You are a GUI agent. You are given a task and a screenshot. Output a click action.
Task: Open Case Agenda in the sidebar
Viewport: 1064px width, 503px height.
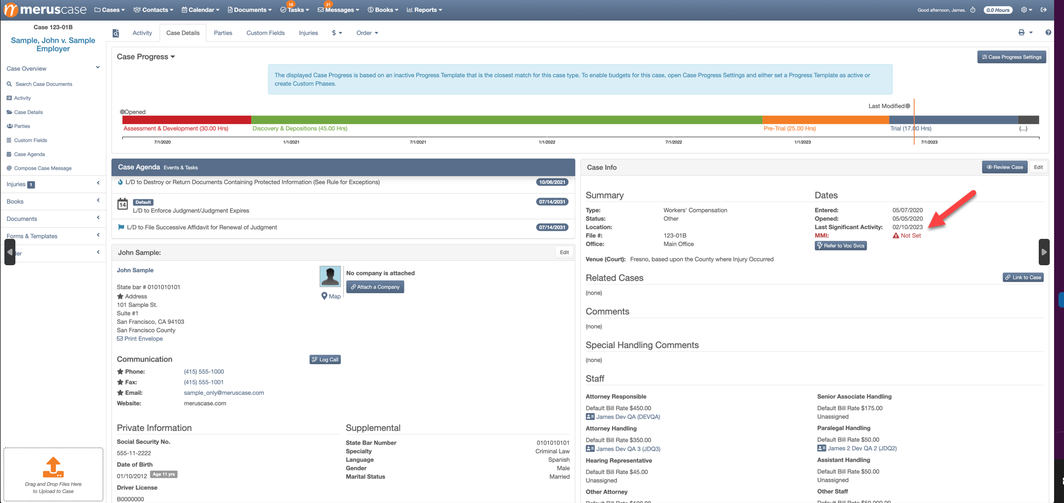(29, 154)
